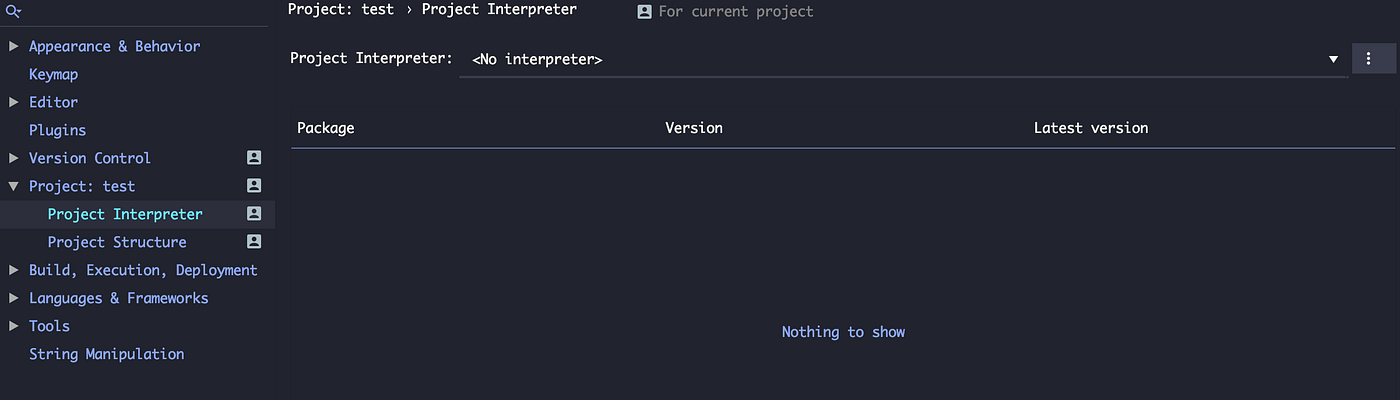Open the Keymap settings page
This screenshot has width=1400, height=400.
tap(53, 74)
